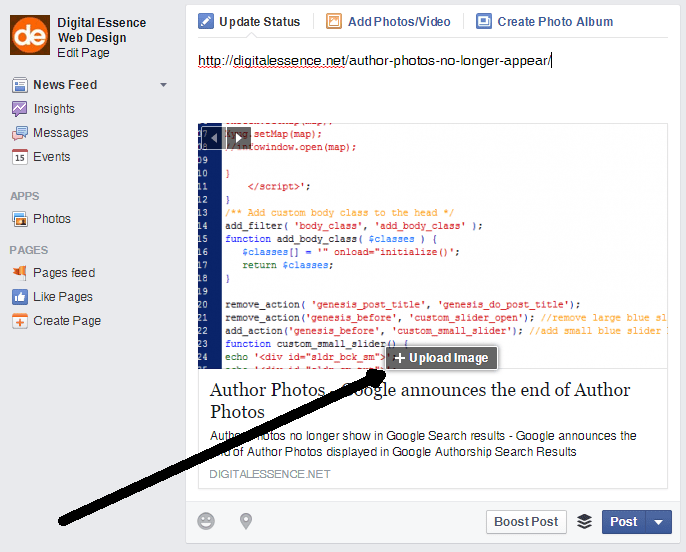The width and height of the screenshot is (686, 552).
Task: Expand the News Feed dropdown arrow
Action: point(163,85)
